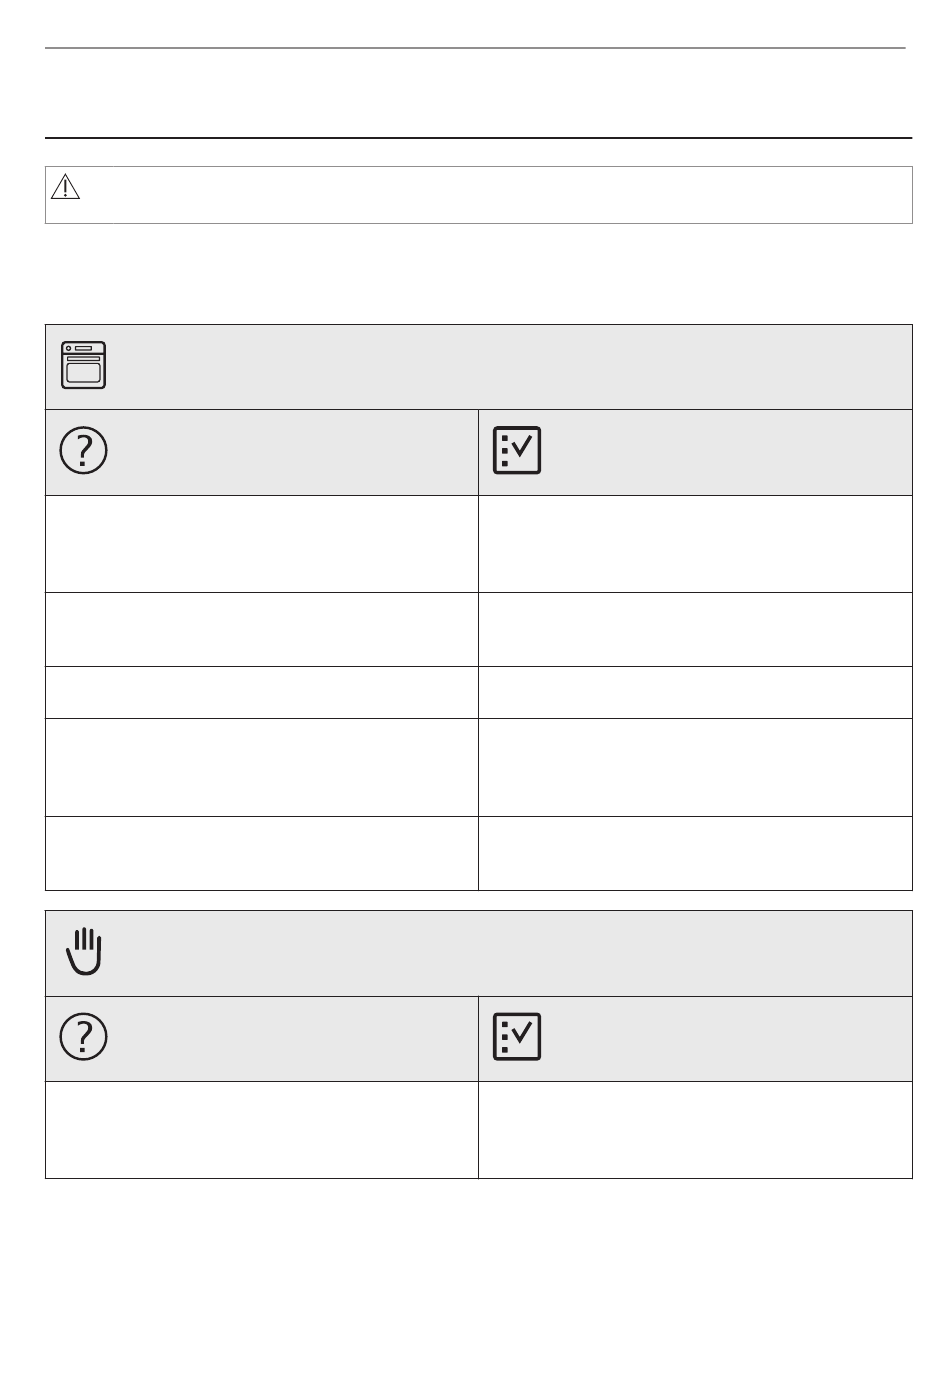This screenshot has height=1374, width=950.
Task: Click the empty right cell in the hand table
Action: pos(695,1129)
